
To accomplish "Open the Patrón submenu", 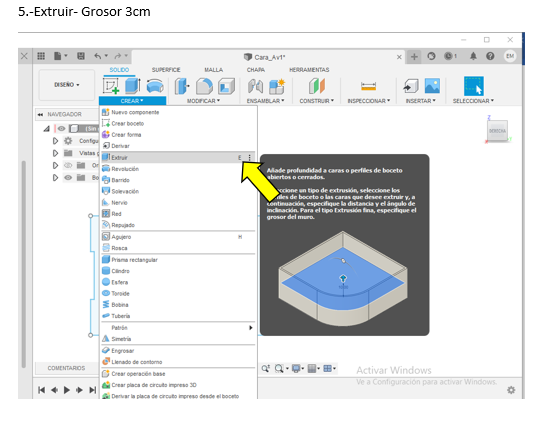I will click(178, 328).
